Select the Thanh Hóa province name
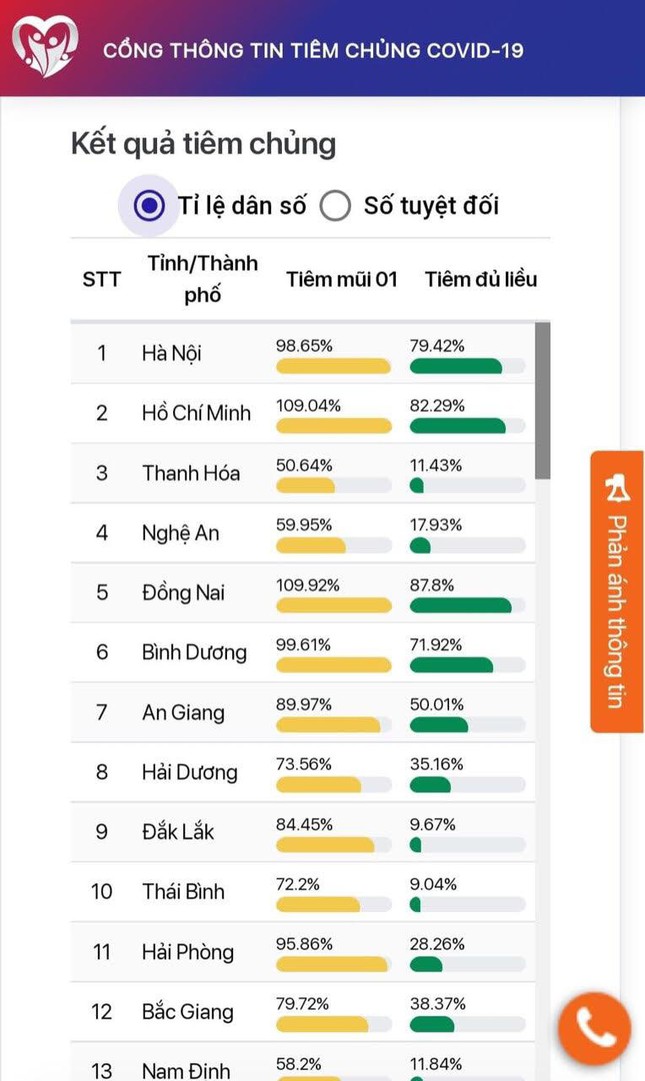Image resolution: width=645 pixels, height=1081 pixels. tap(191, 473)
